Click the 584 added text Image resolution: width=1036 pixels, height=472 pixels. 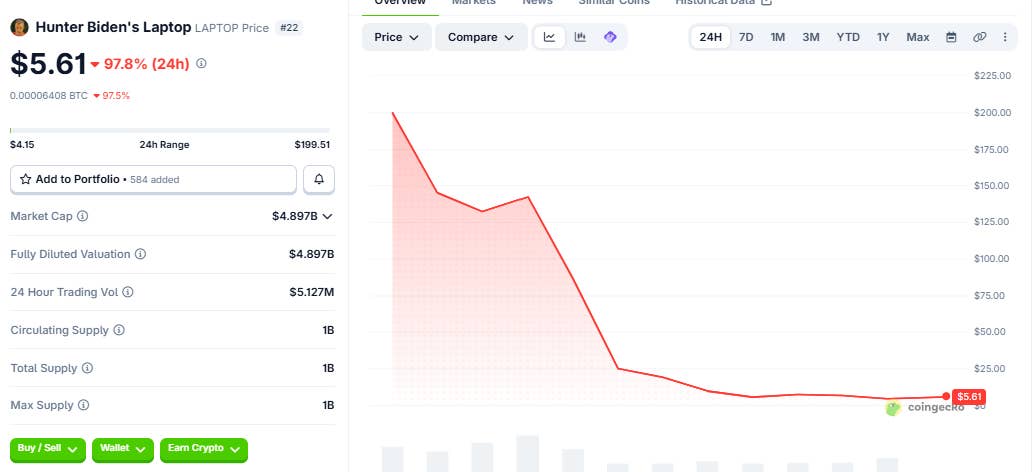point(155,180)
